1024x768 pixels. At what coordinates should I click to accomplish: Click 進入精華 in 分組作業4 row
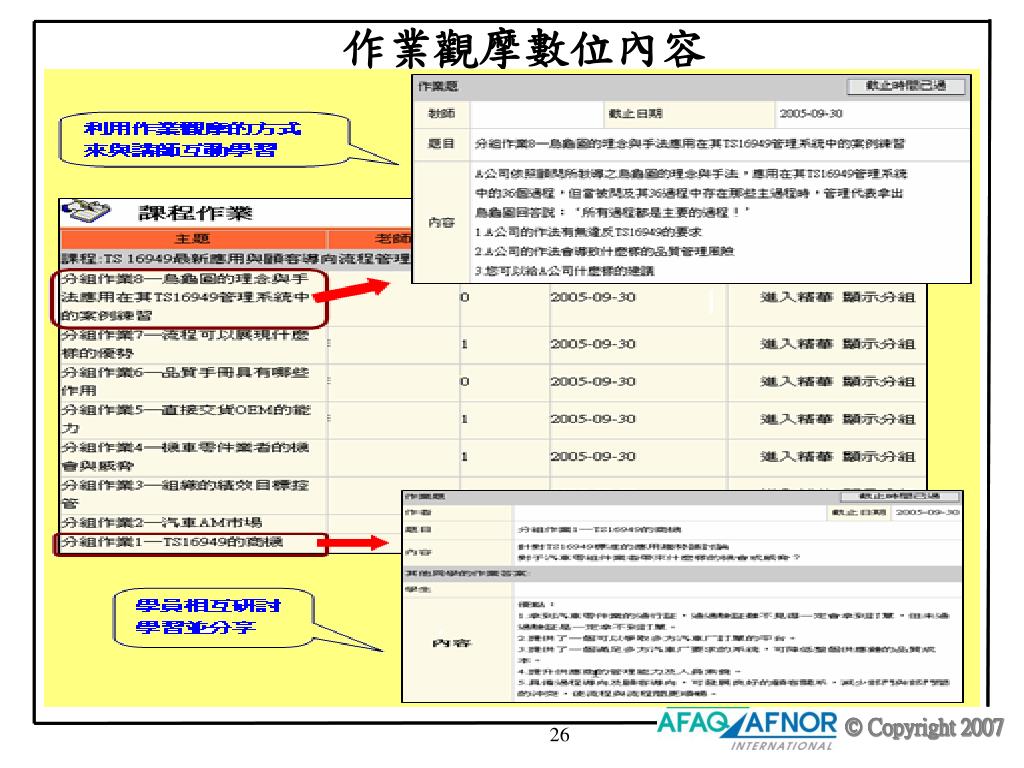(x=796, y=456)
